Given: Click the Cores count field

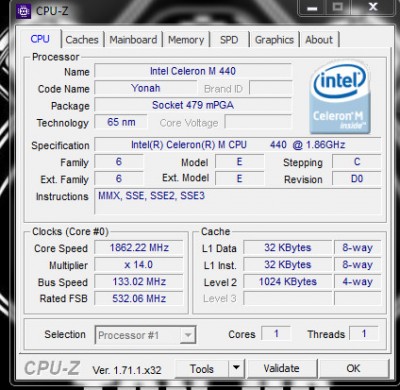Looking at the screenshot, I should pos(276,334).
